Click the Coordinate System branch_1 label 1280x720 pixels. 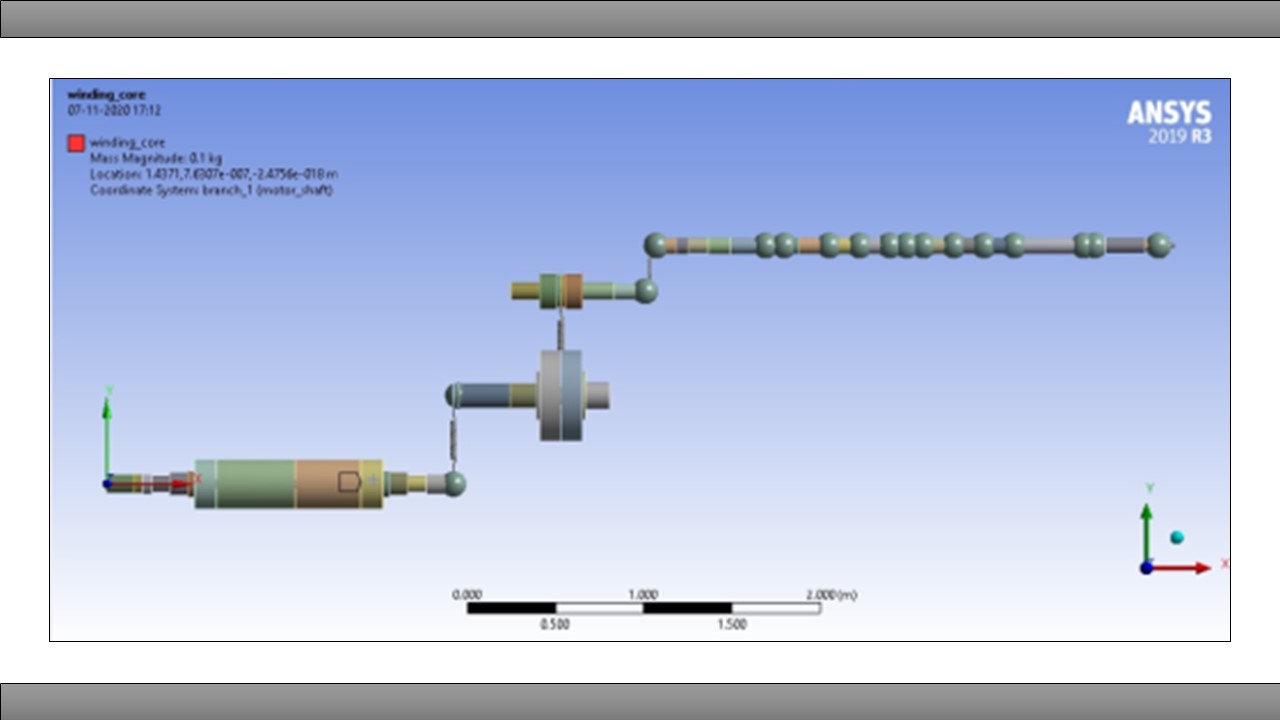click(211, 190)
